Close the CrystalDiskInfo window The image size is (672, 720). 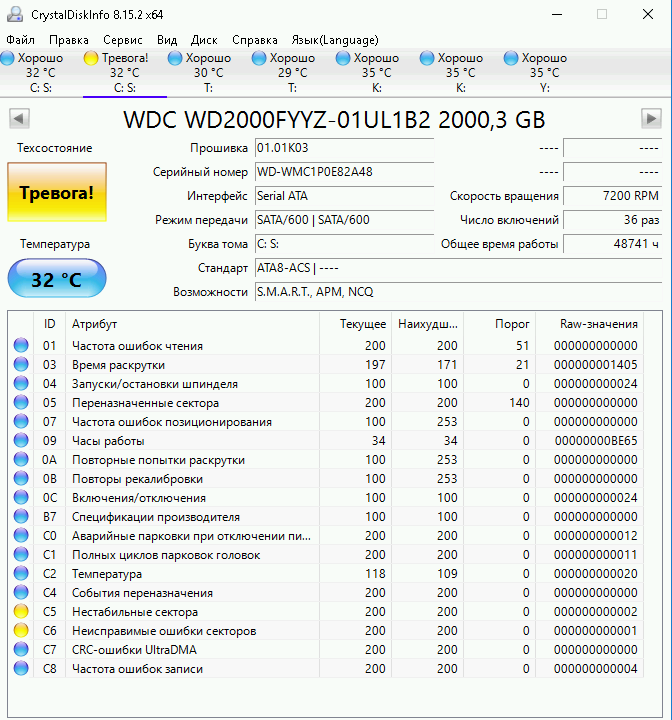point(648,14)
